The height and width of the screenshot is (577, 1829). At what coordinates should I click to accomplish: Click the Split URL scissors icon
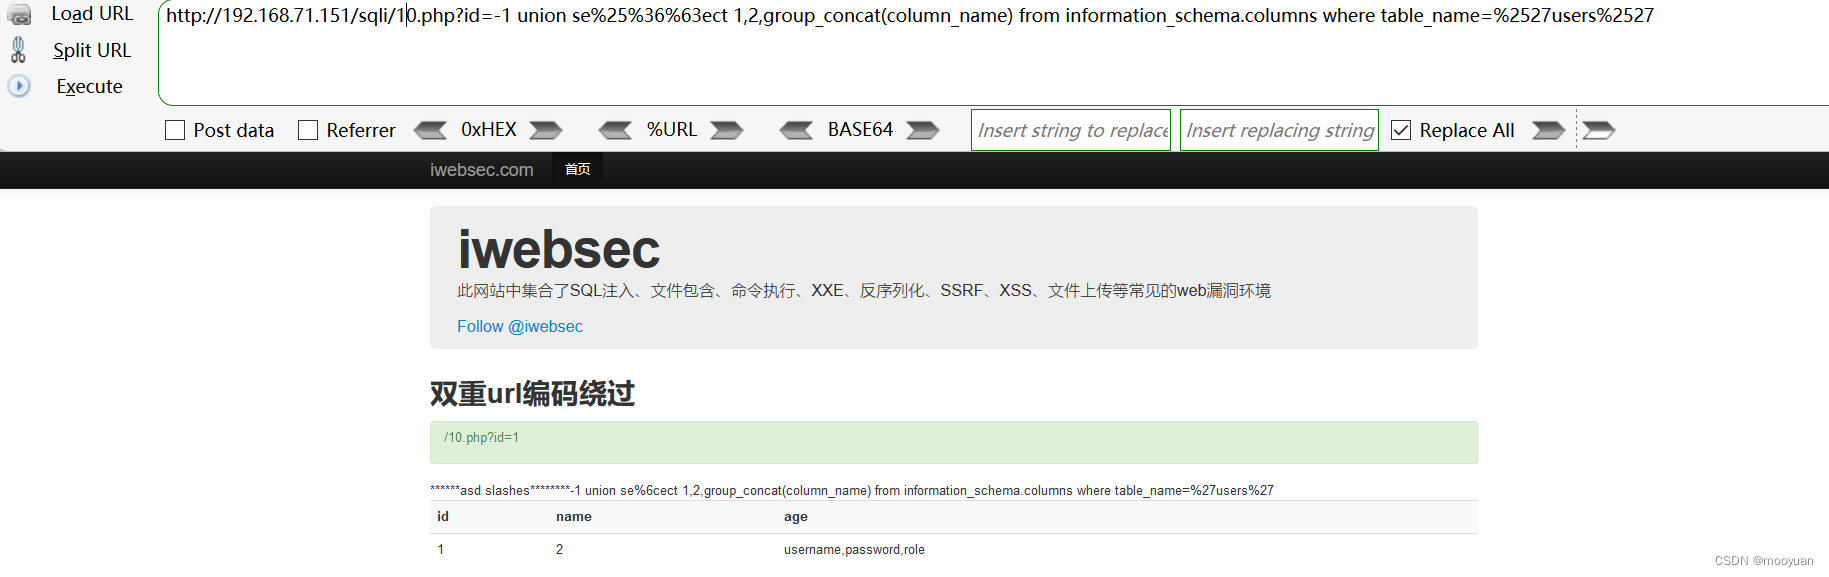tap(18, 50)
